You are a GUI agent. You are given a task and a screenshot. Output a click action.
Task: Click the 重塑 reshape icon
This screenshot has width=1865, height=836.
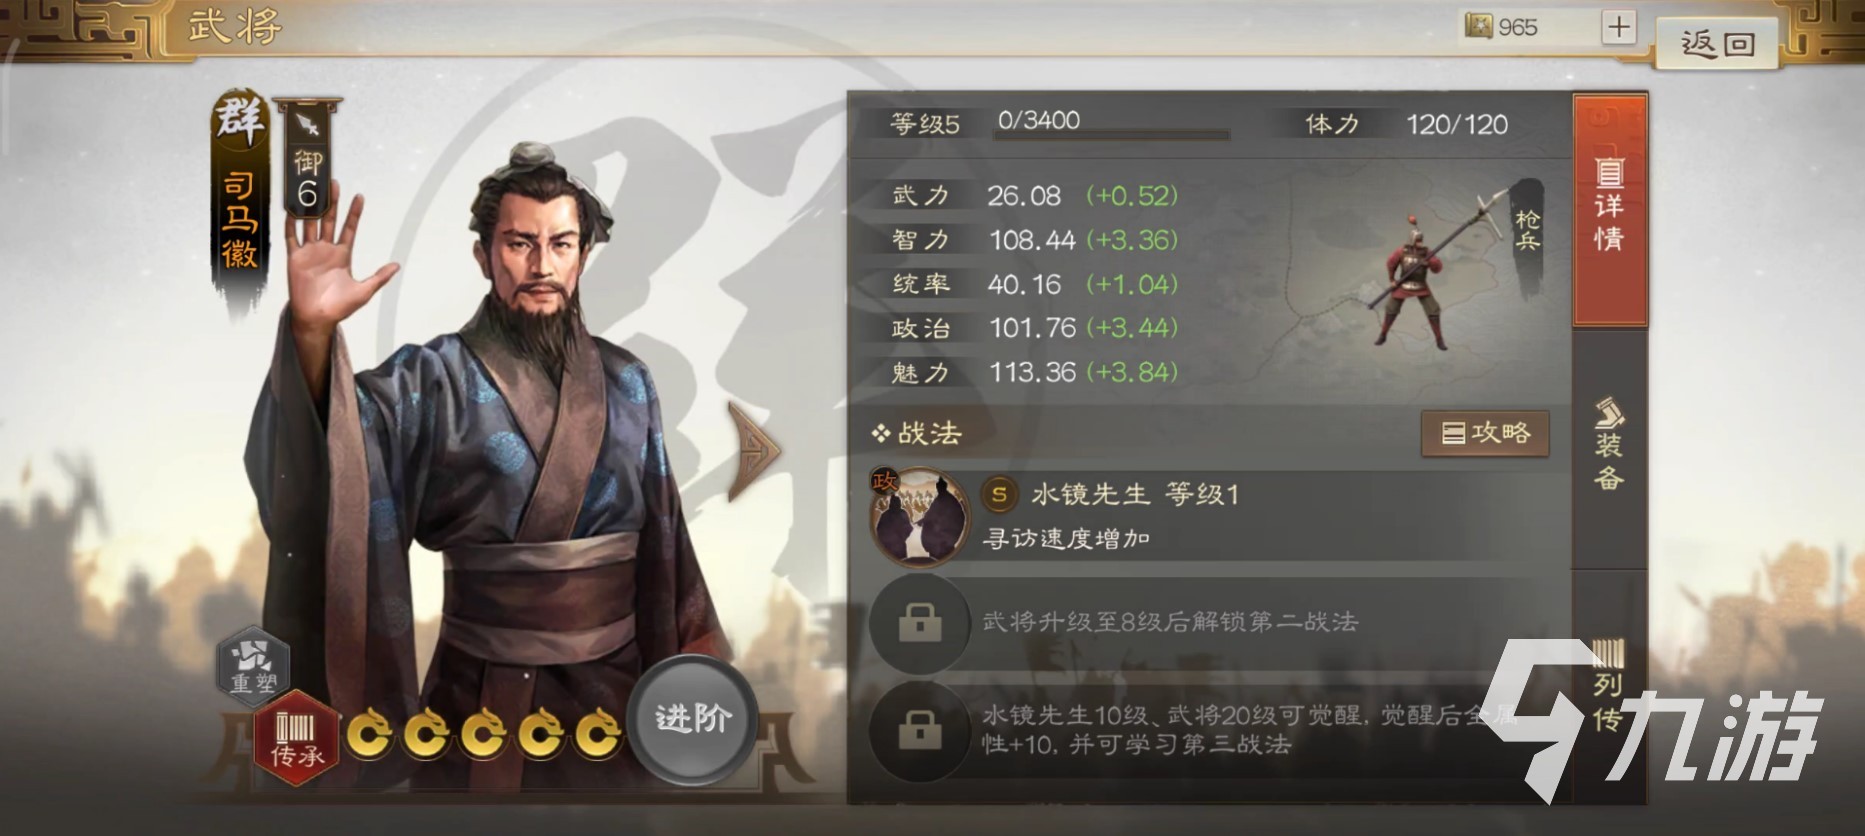tap(254, 663)
